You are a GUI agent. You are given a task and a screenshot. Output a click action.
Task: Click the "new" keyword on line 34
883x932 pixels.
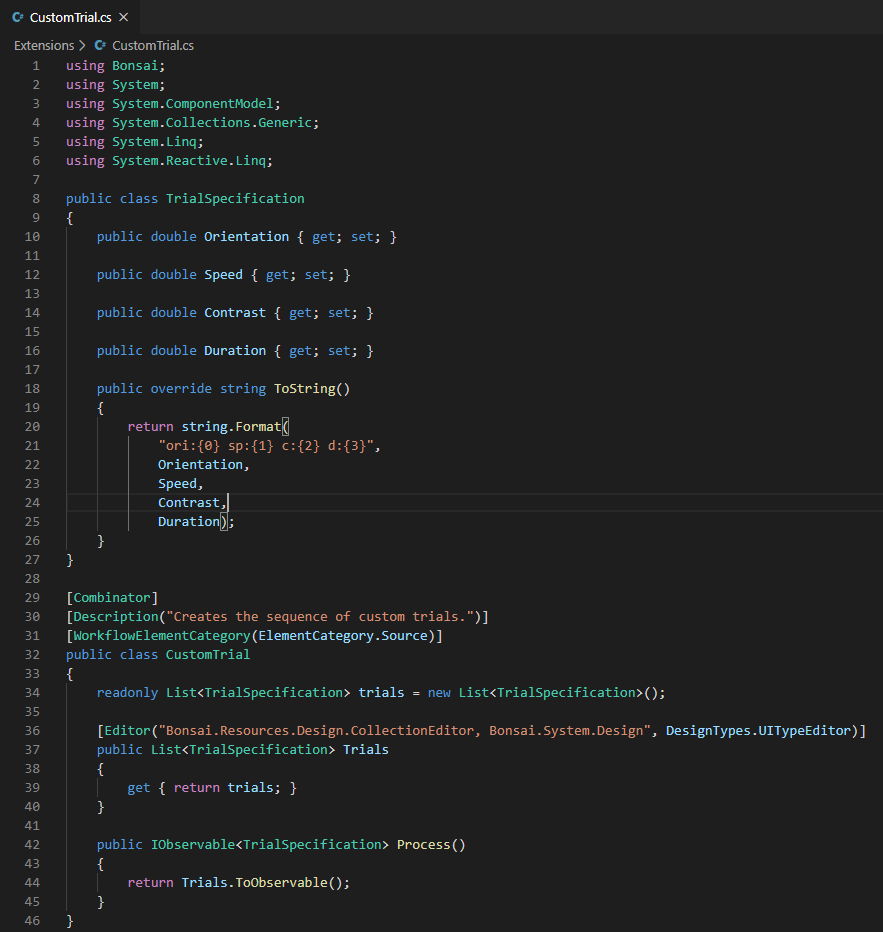click(x=439, y=692)
